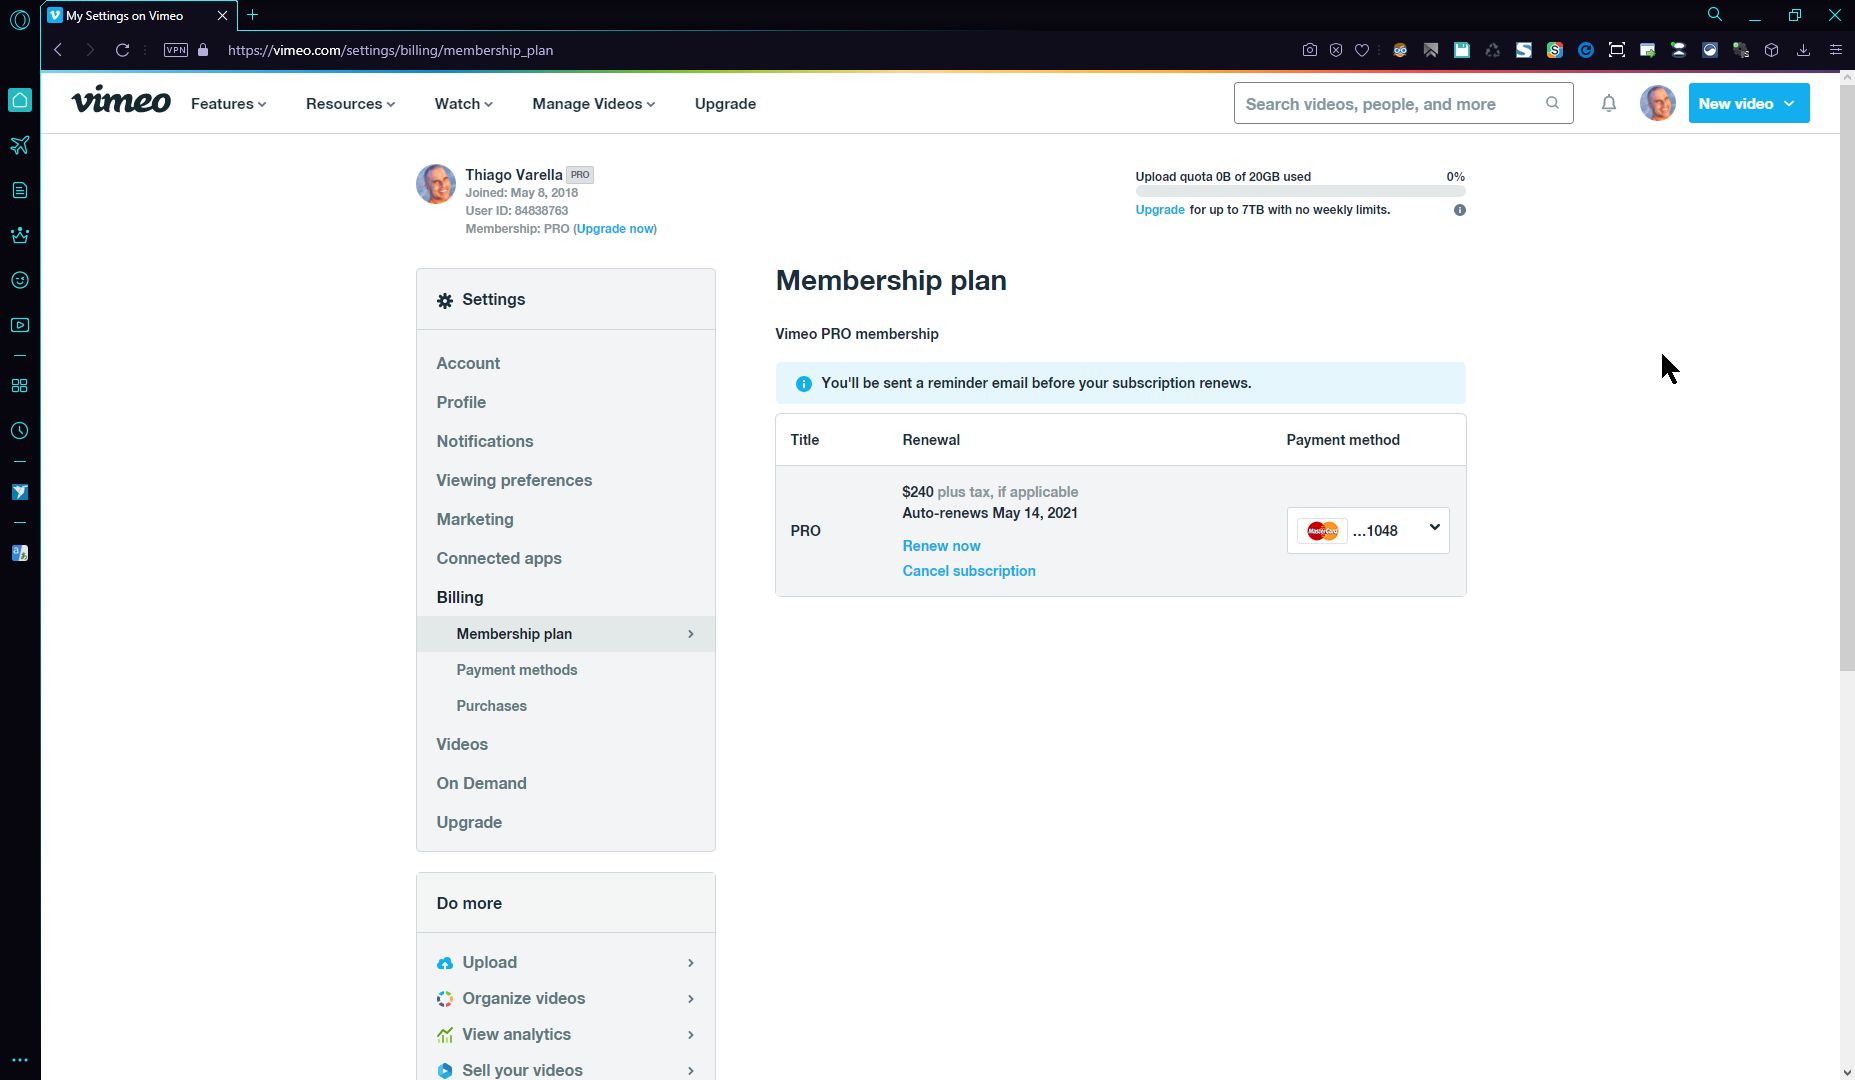
Task: Open the three-dots sidebar setup
Action: [20, 1060]
